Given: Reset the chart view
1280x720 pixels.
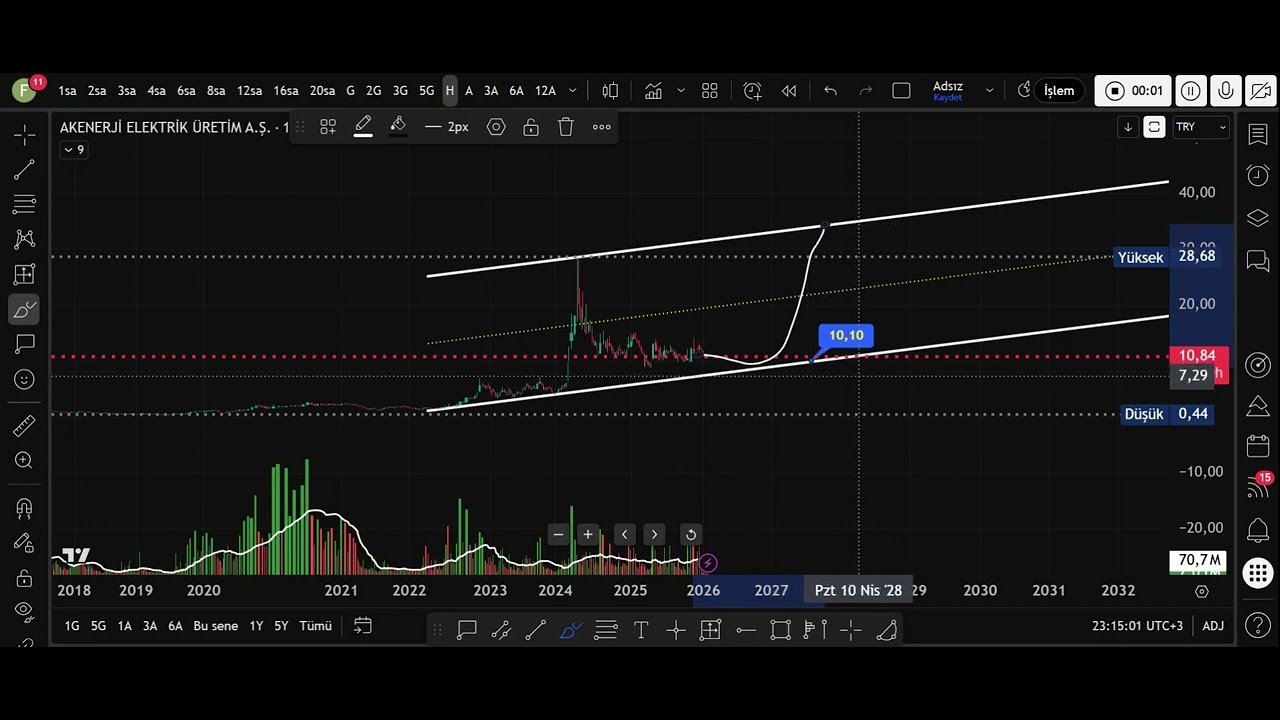Looking at the screenshot, I should [x=691, y=534].
